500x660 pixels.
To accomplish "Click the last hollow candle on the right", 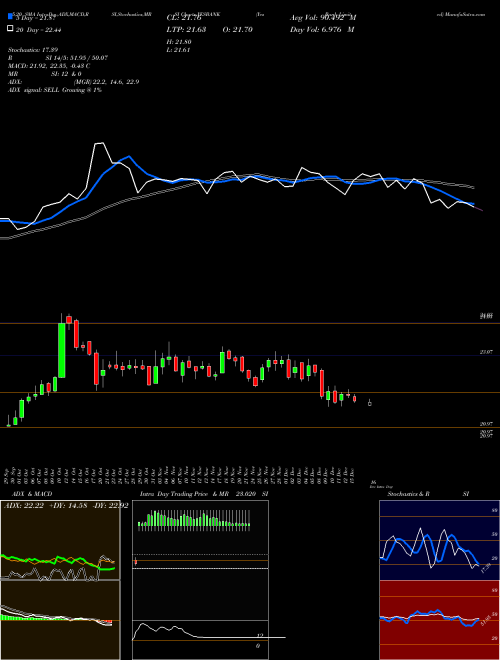I will pos(370,403).
